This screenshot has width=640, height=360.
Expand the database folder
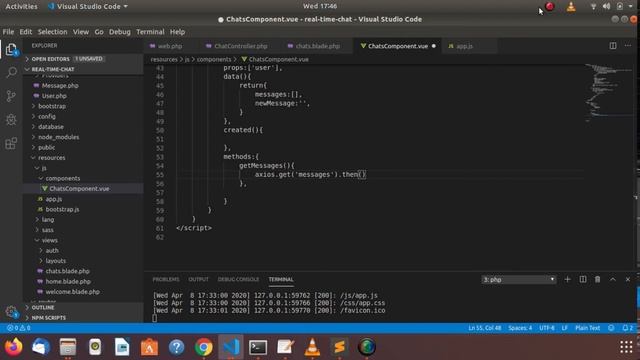click(x=51, y=127)
